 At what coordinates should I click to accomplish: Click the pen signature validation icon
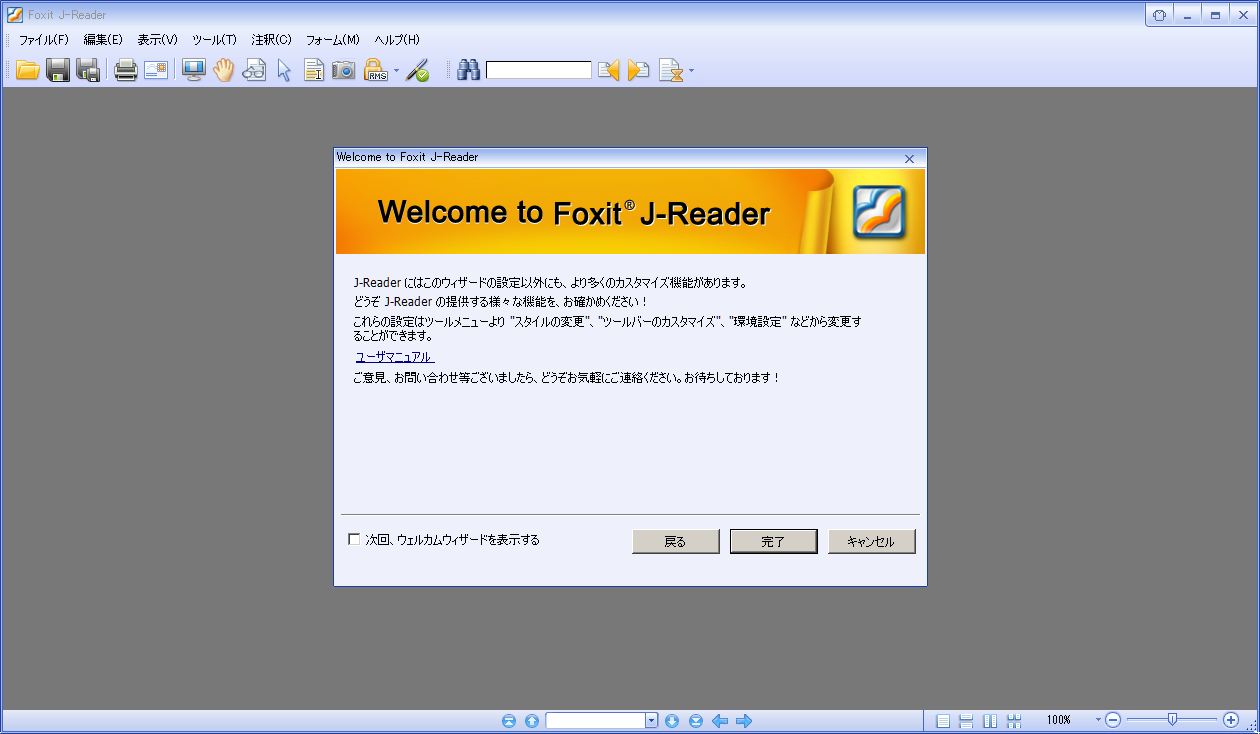click(x=418, y=70)
